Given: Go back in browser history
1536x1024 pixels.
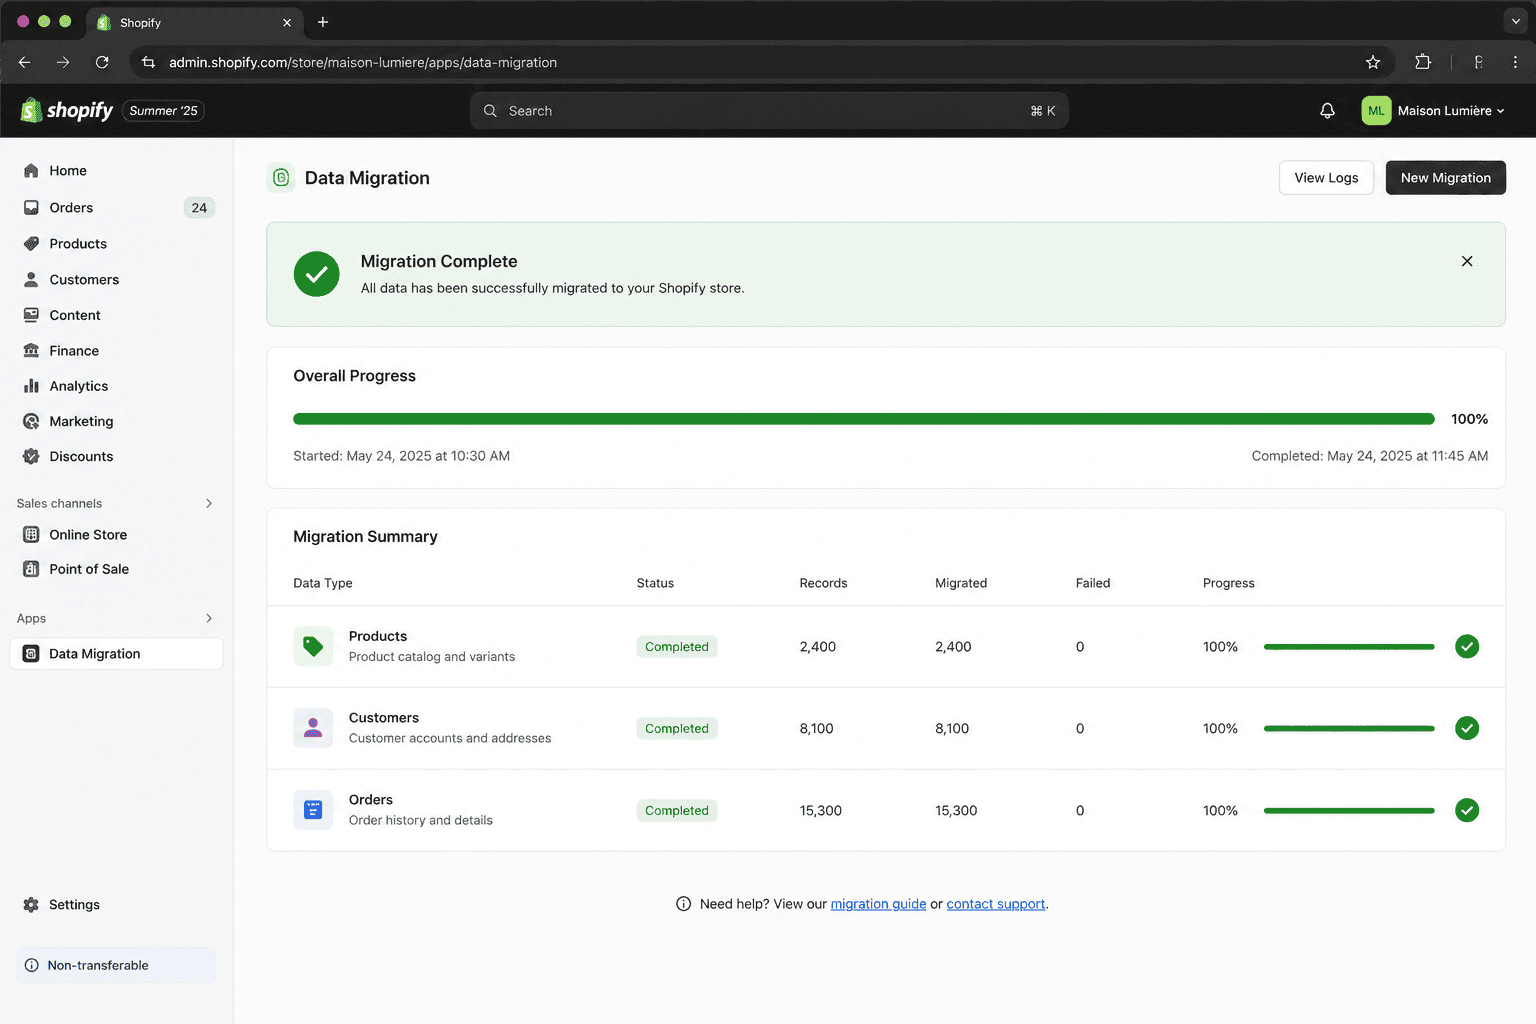Looking at the screenshot, I should click(x=25, y=62).
